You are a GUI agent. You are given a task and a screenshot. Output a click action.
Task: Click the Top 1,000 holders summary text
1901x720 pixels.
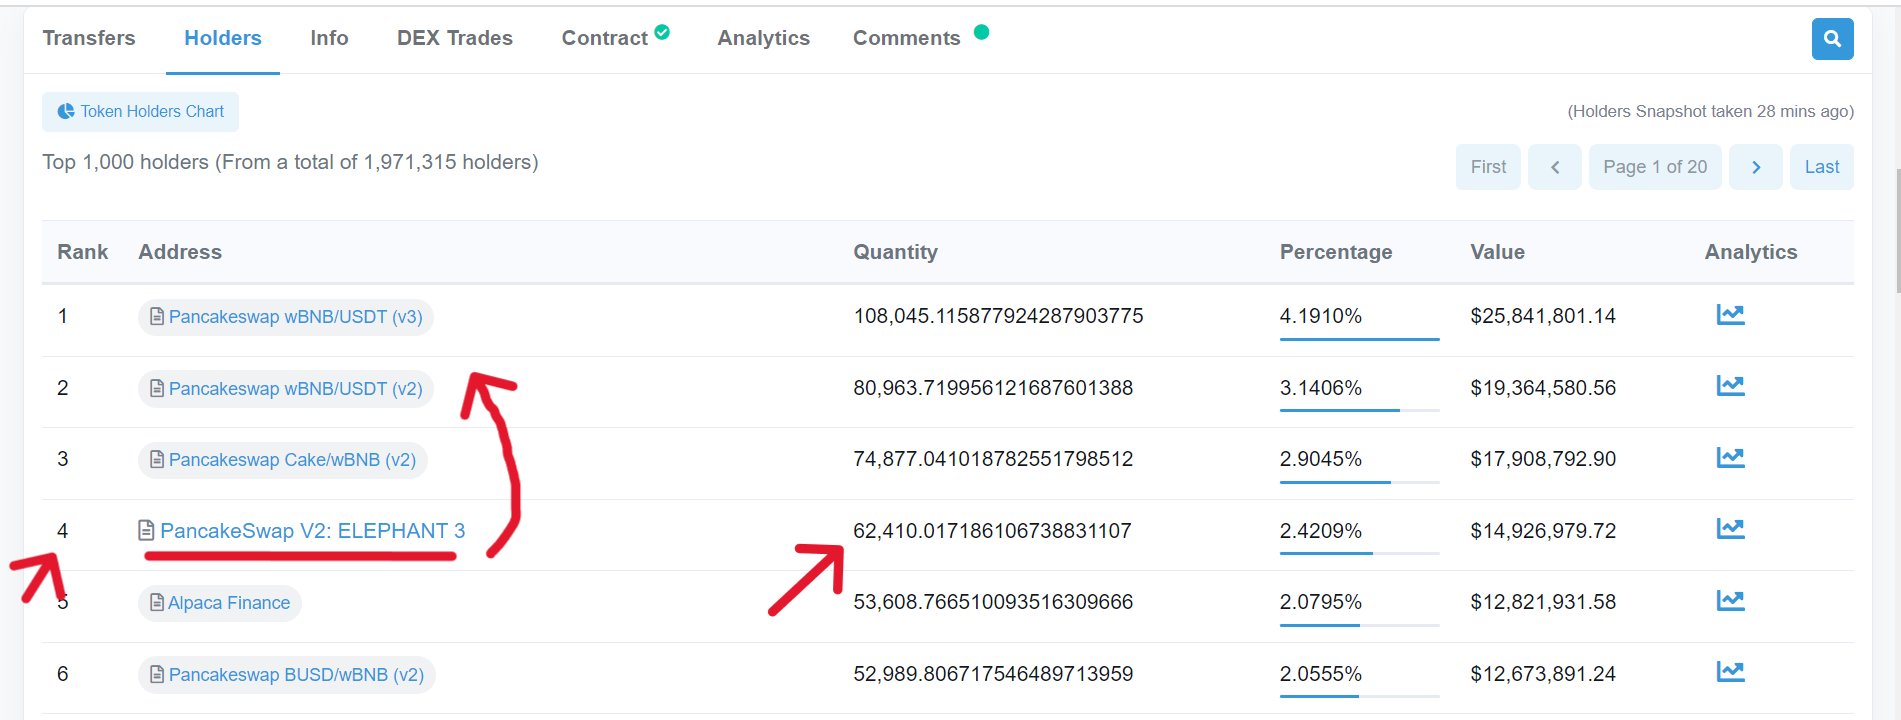[290, 162]
